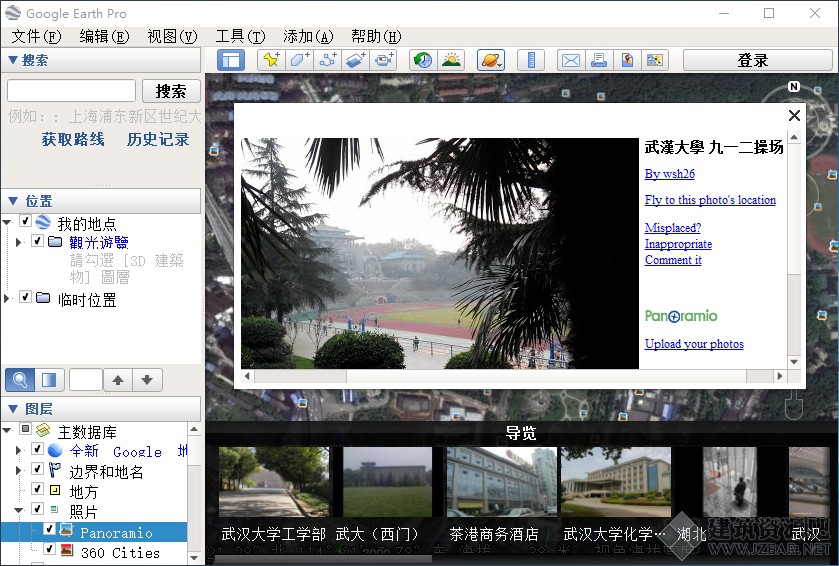Click the Add Placemark pin icon
This screenshot has height=566, width=839.
click(x=271, y=60)
